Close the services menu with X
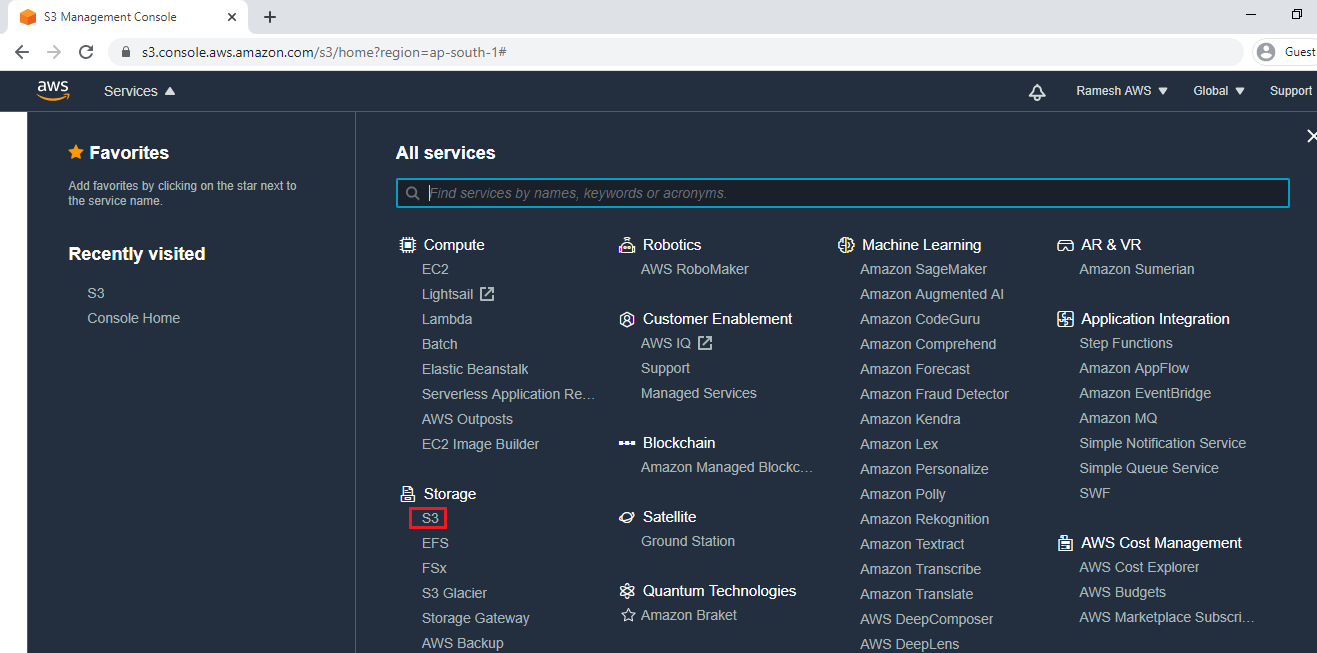The image size is (1317, 653). point(1311,136)
